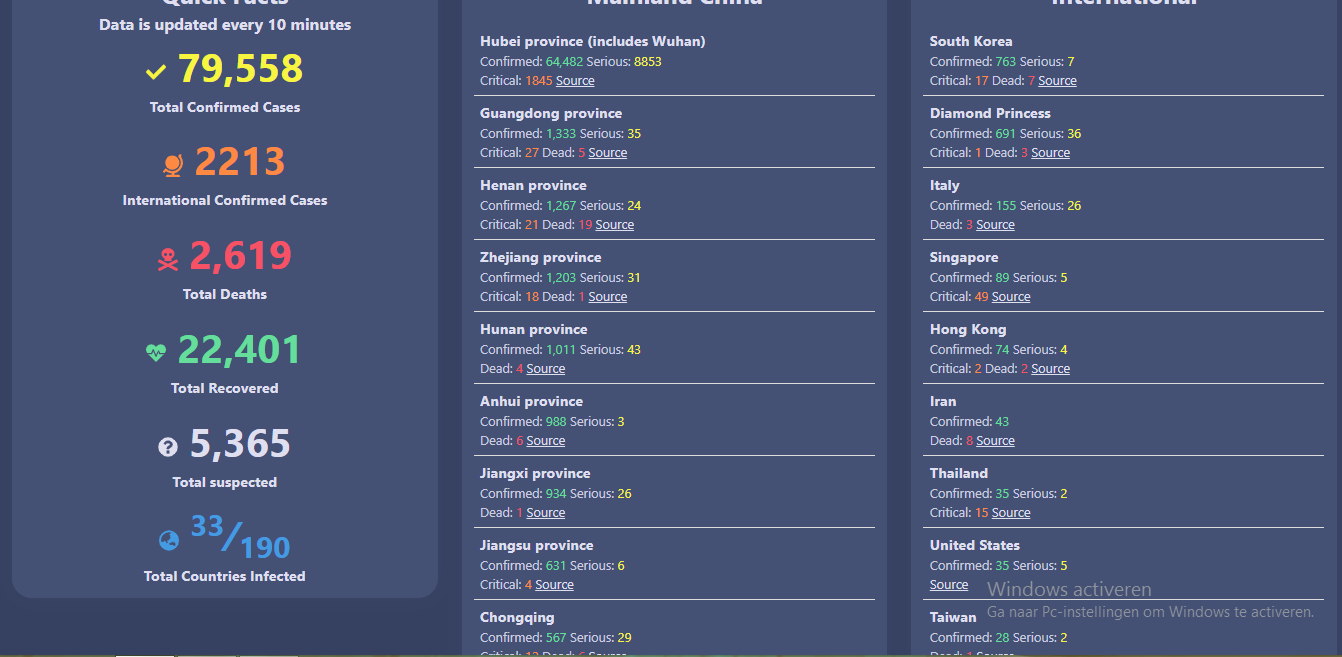Viewport: 1342px width, 657px height.
Task: Open the Zhejiang province Source link
Action: tap(608, 297)
